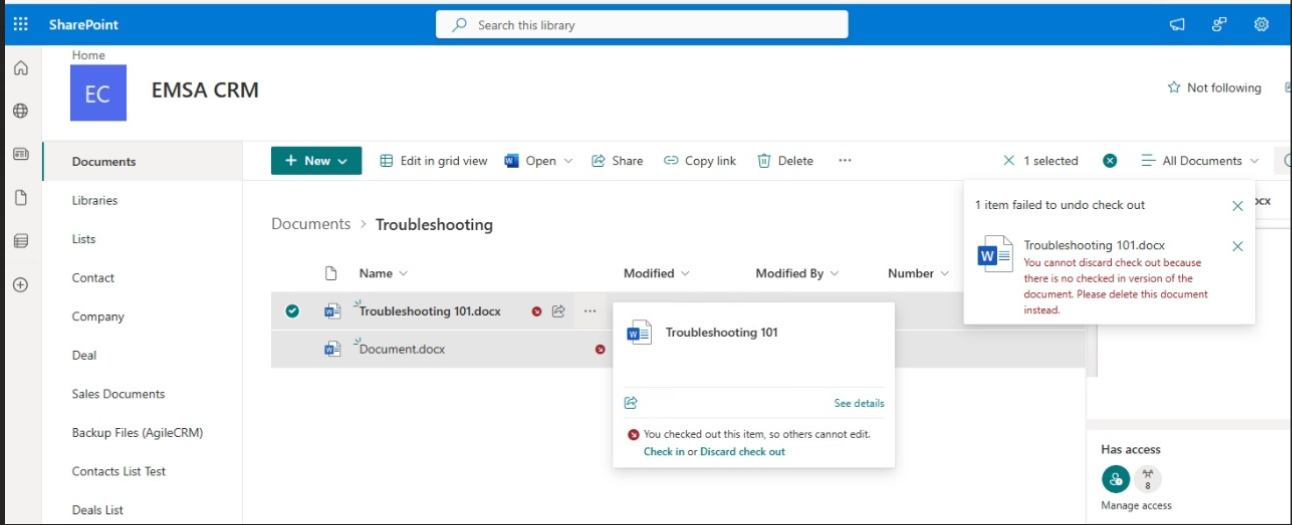This screenshot has width=1292, height=525.
Task: Select Documents in the left navigation
Action: (x=104, y=162)
